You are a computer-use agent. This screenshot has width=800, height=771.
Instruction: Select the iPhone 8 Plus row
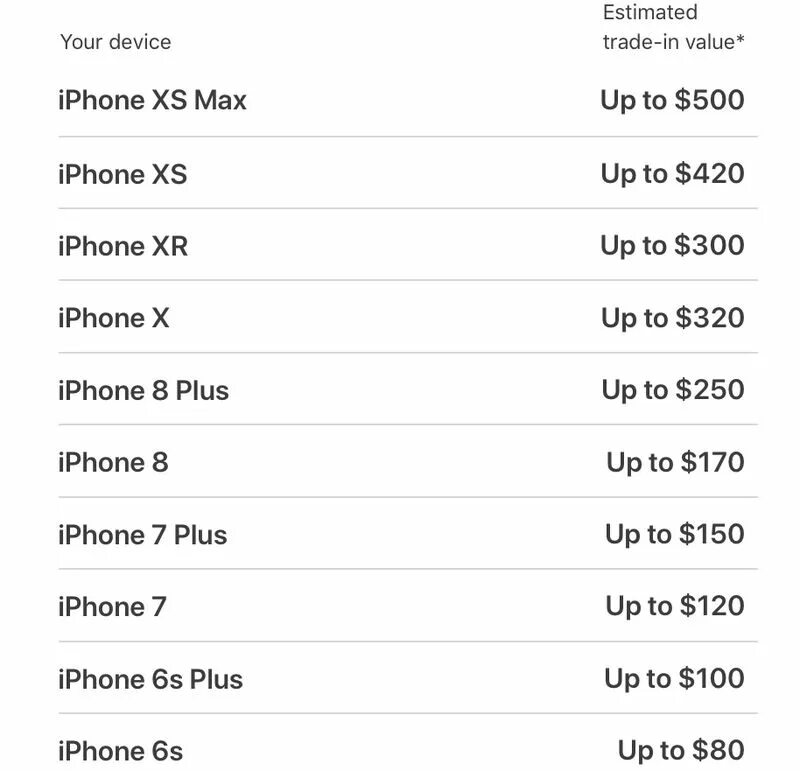click(143, 390)
